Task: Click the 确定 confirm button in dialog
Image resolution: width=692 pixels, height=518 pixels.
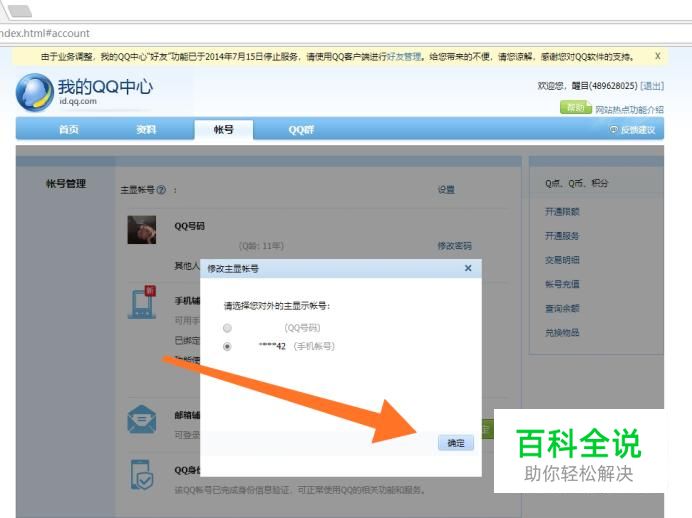Action: 456,443
